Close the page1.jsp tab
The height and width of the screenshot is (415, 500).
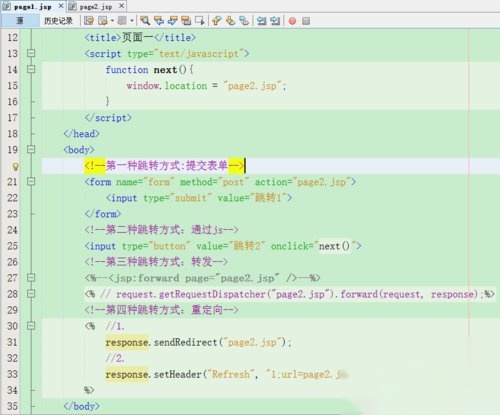click(x=61, y=6)
